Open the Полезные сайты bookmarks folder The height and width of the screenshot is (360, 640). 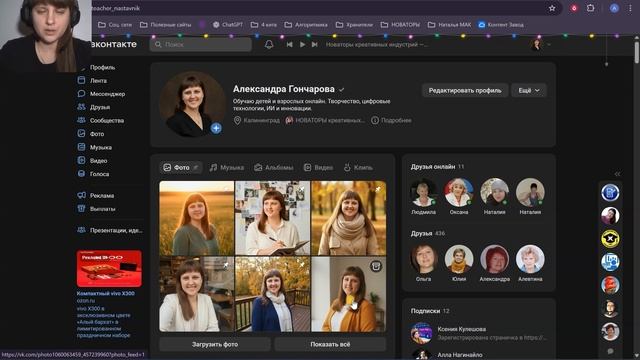pyautogui.click(x=166, y=24)
